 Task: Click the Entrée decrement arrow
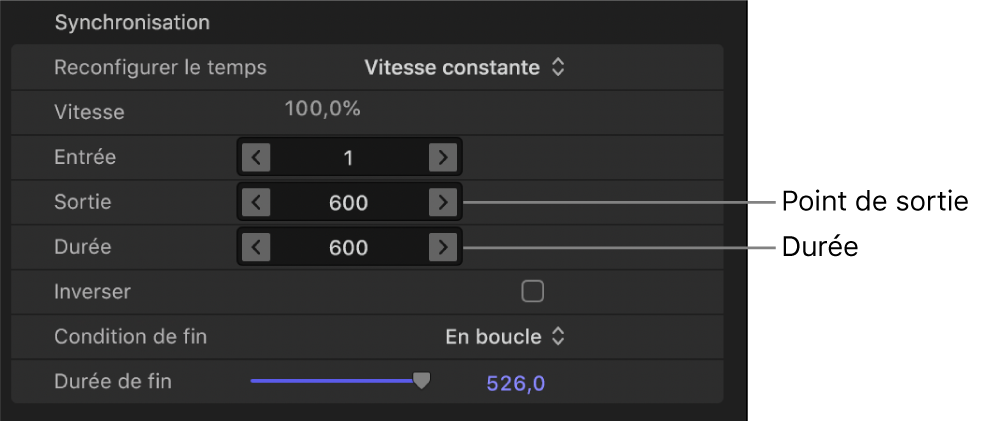click(256, 157)
